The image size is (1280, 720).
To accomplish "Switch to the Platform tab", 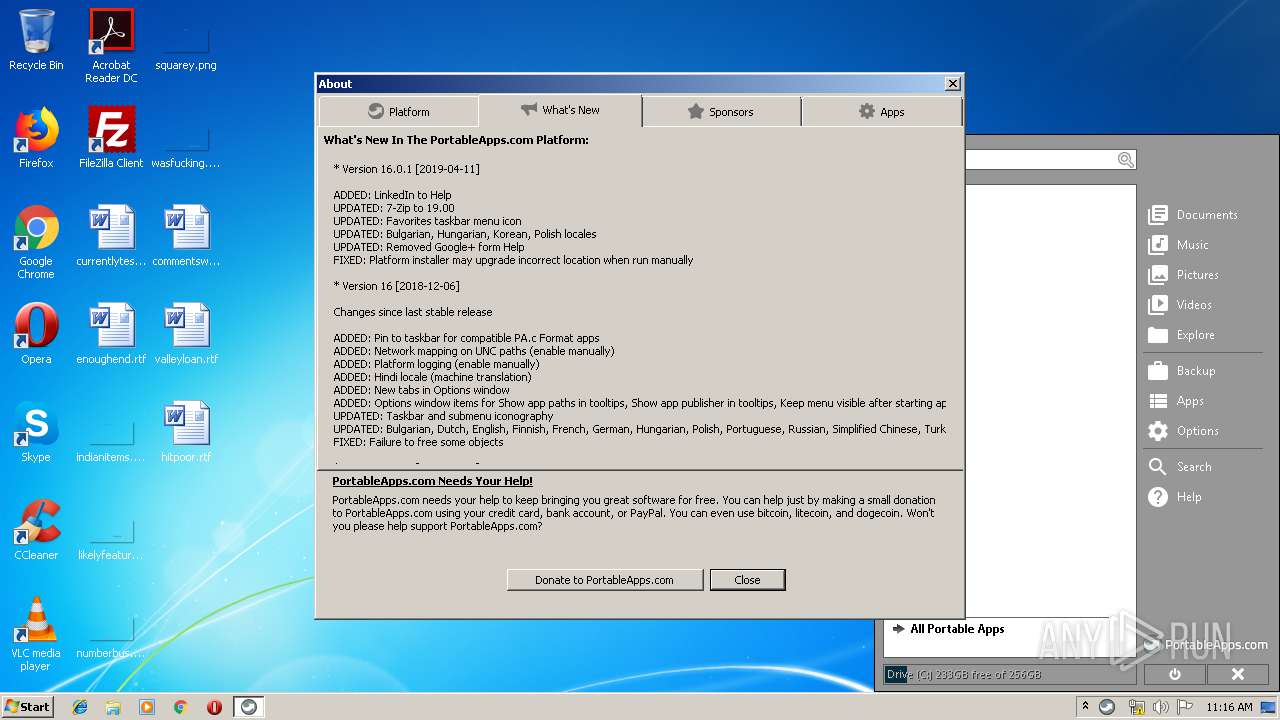I will tap(399, 112).
